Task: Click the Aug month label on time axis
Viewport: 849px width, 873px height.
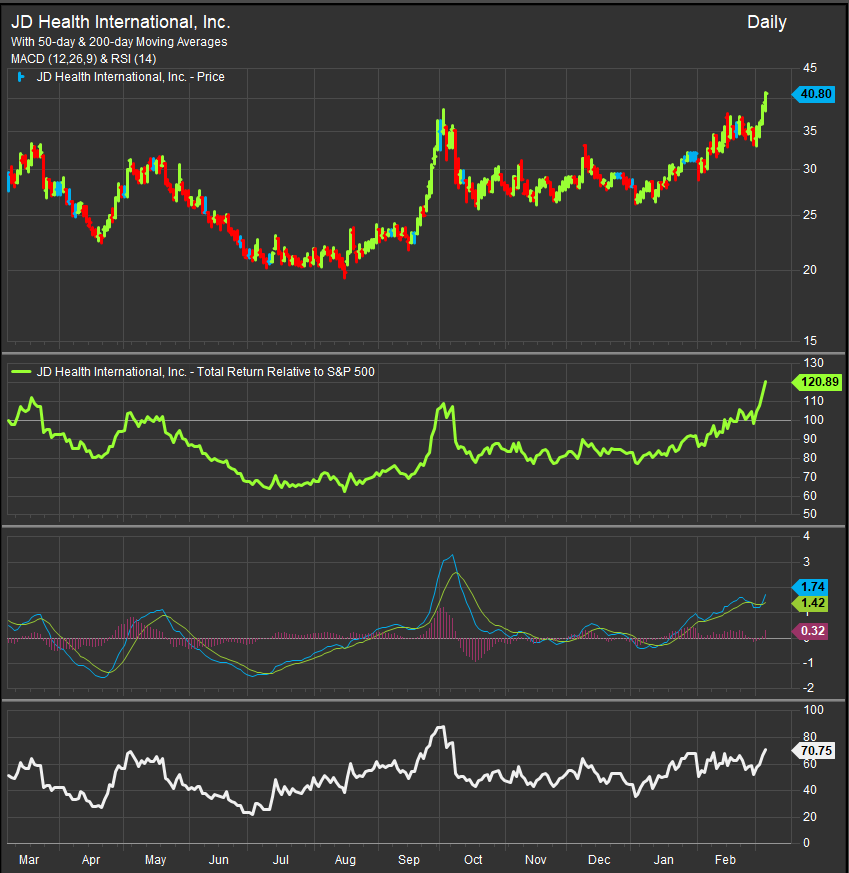Action: (x=345, y=860)
